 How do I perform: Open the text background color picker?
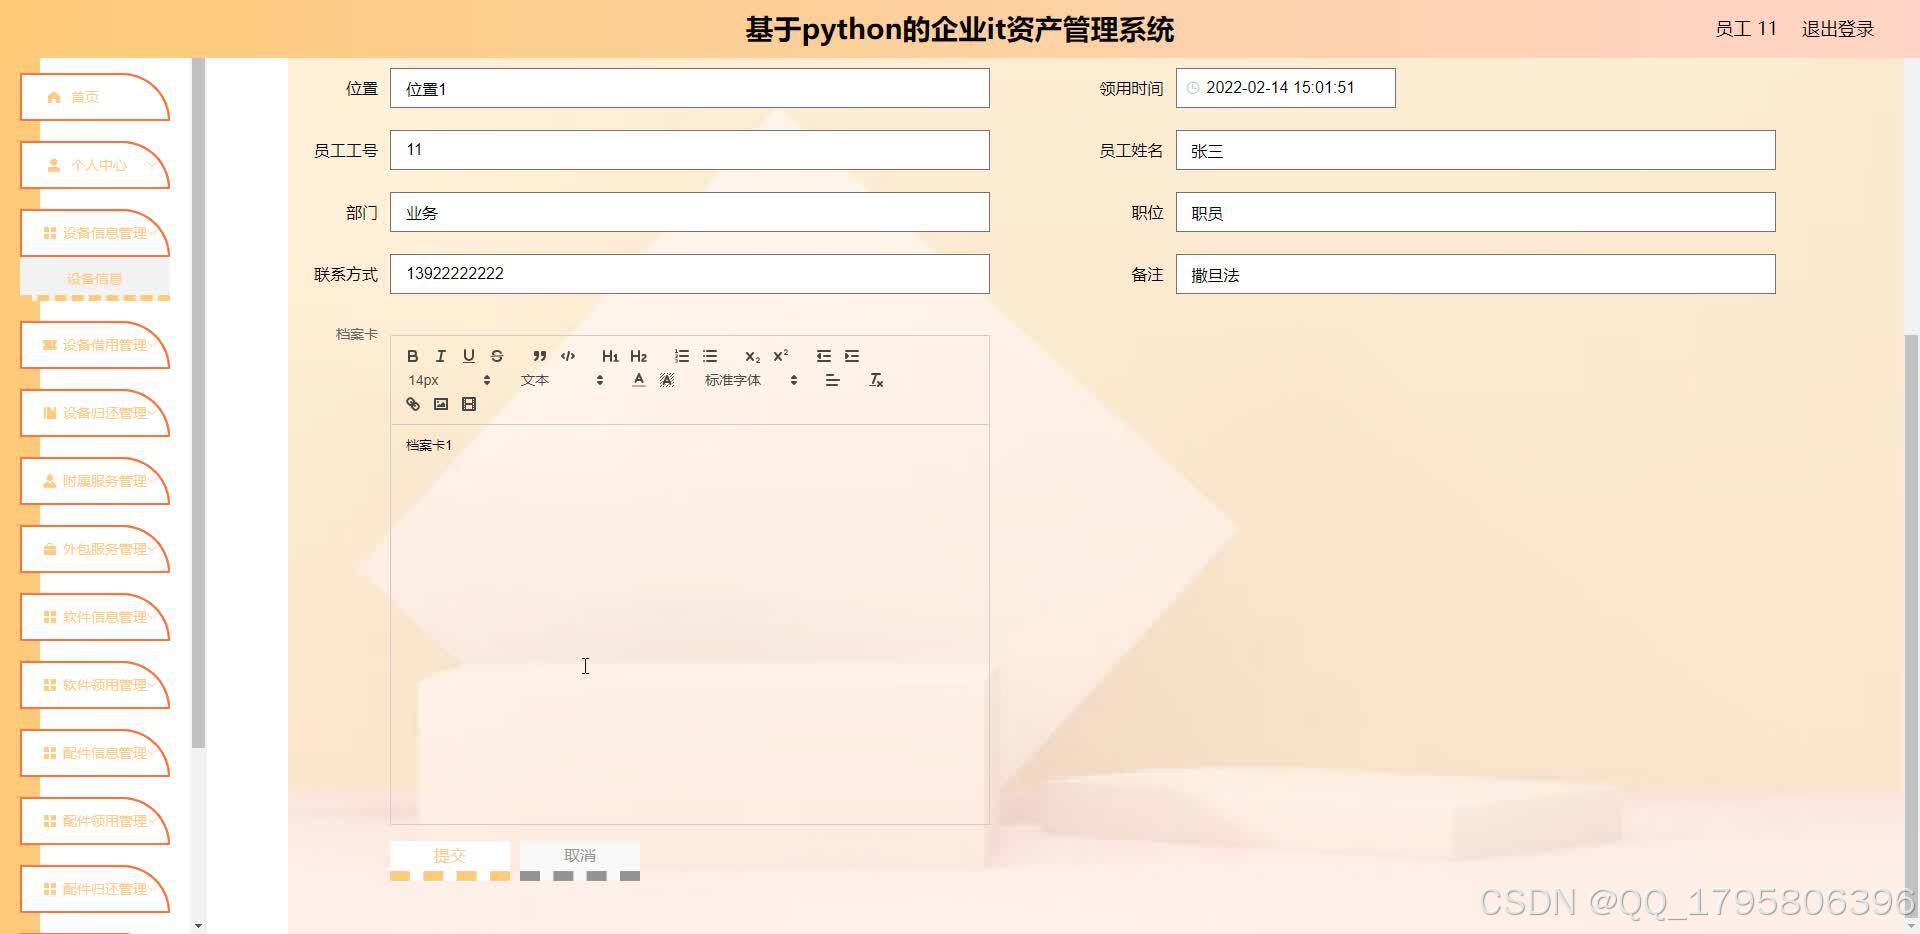click(667, 380)
